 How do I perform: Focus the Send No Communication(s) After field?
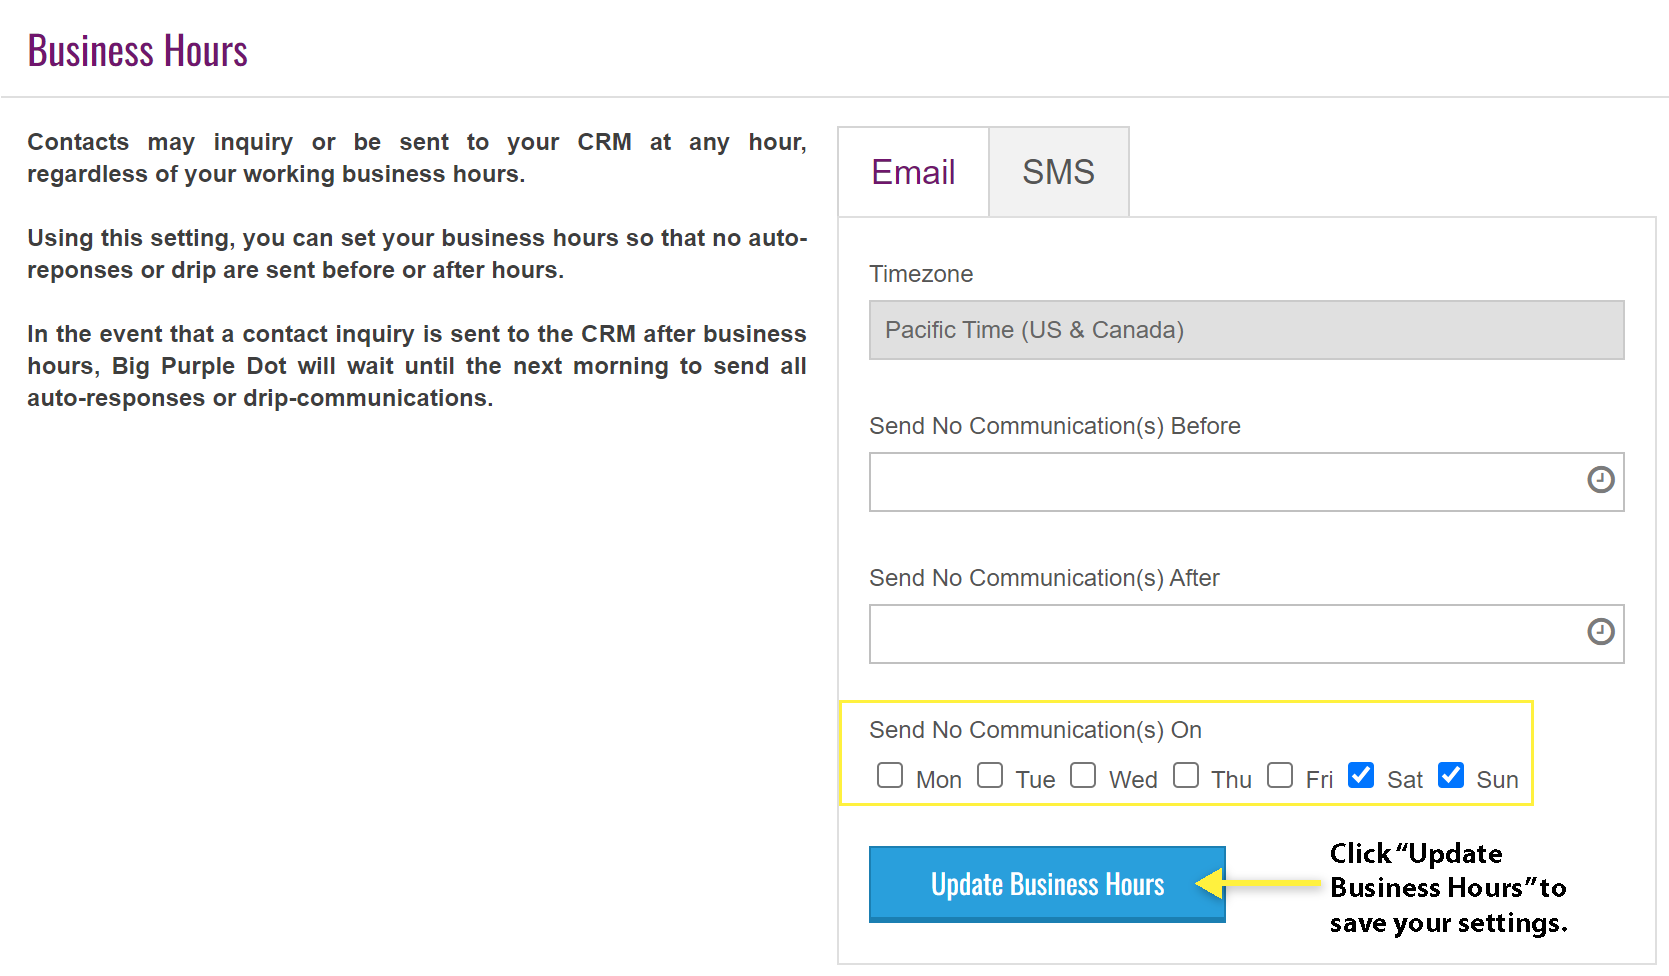pos(1247,634)
